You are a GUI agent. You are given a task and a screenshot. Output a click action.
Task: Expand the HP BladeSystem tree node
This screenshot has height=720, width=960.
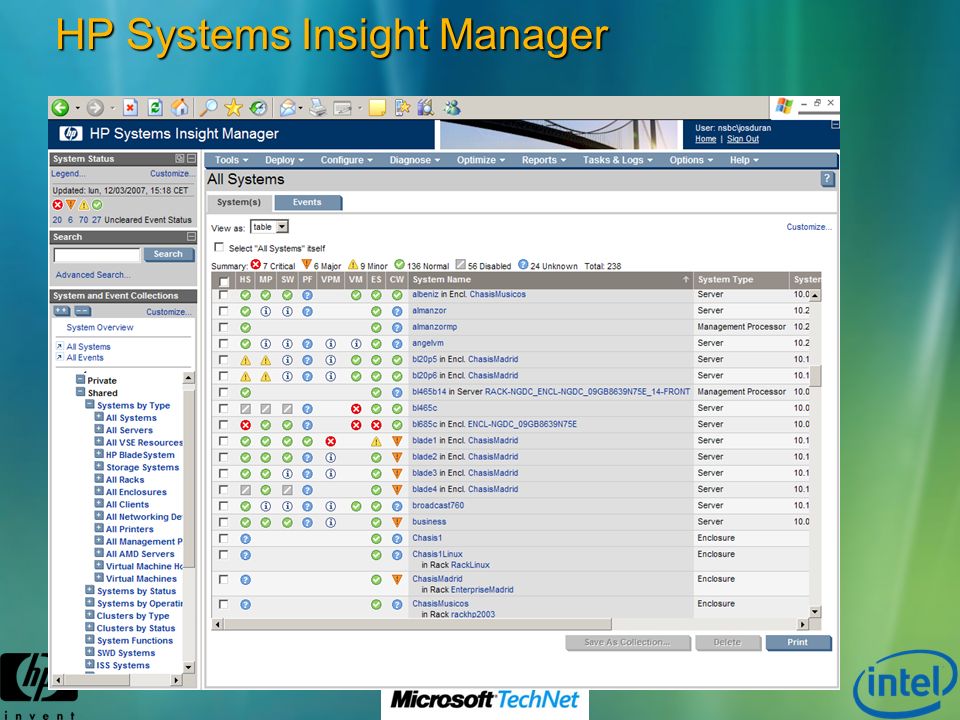(x=99, y=454)
